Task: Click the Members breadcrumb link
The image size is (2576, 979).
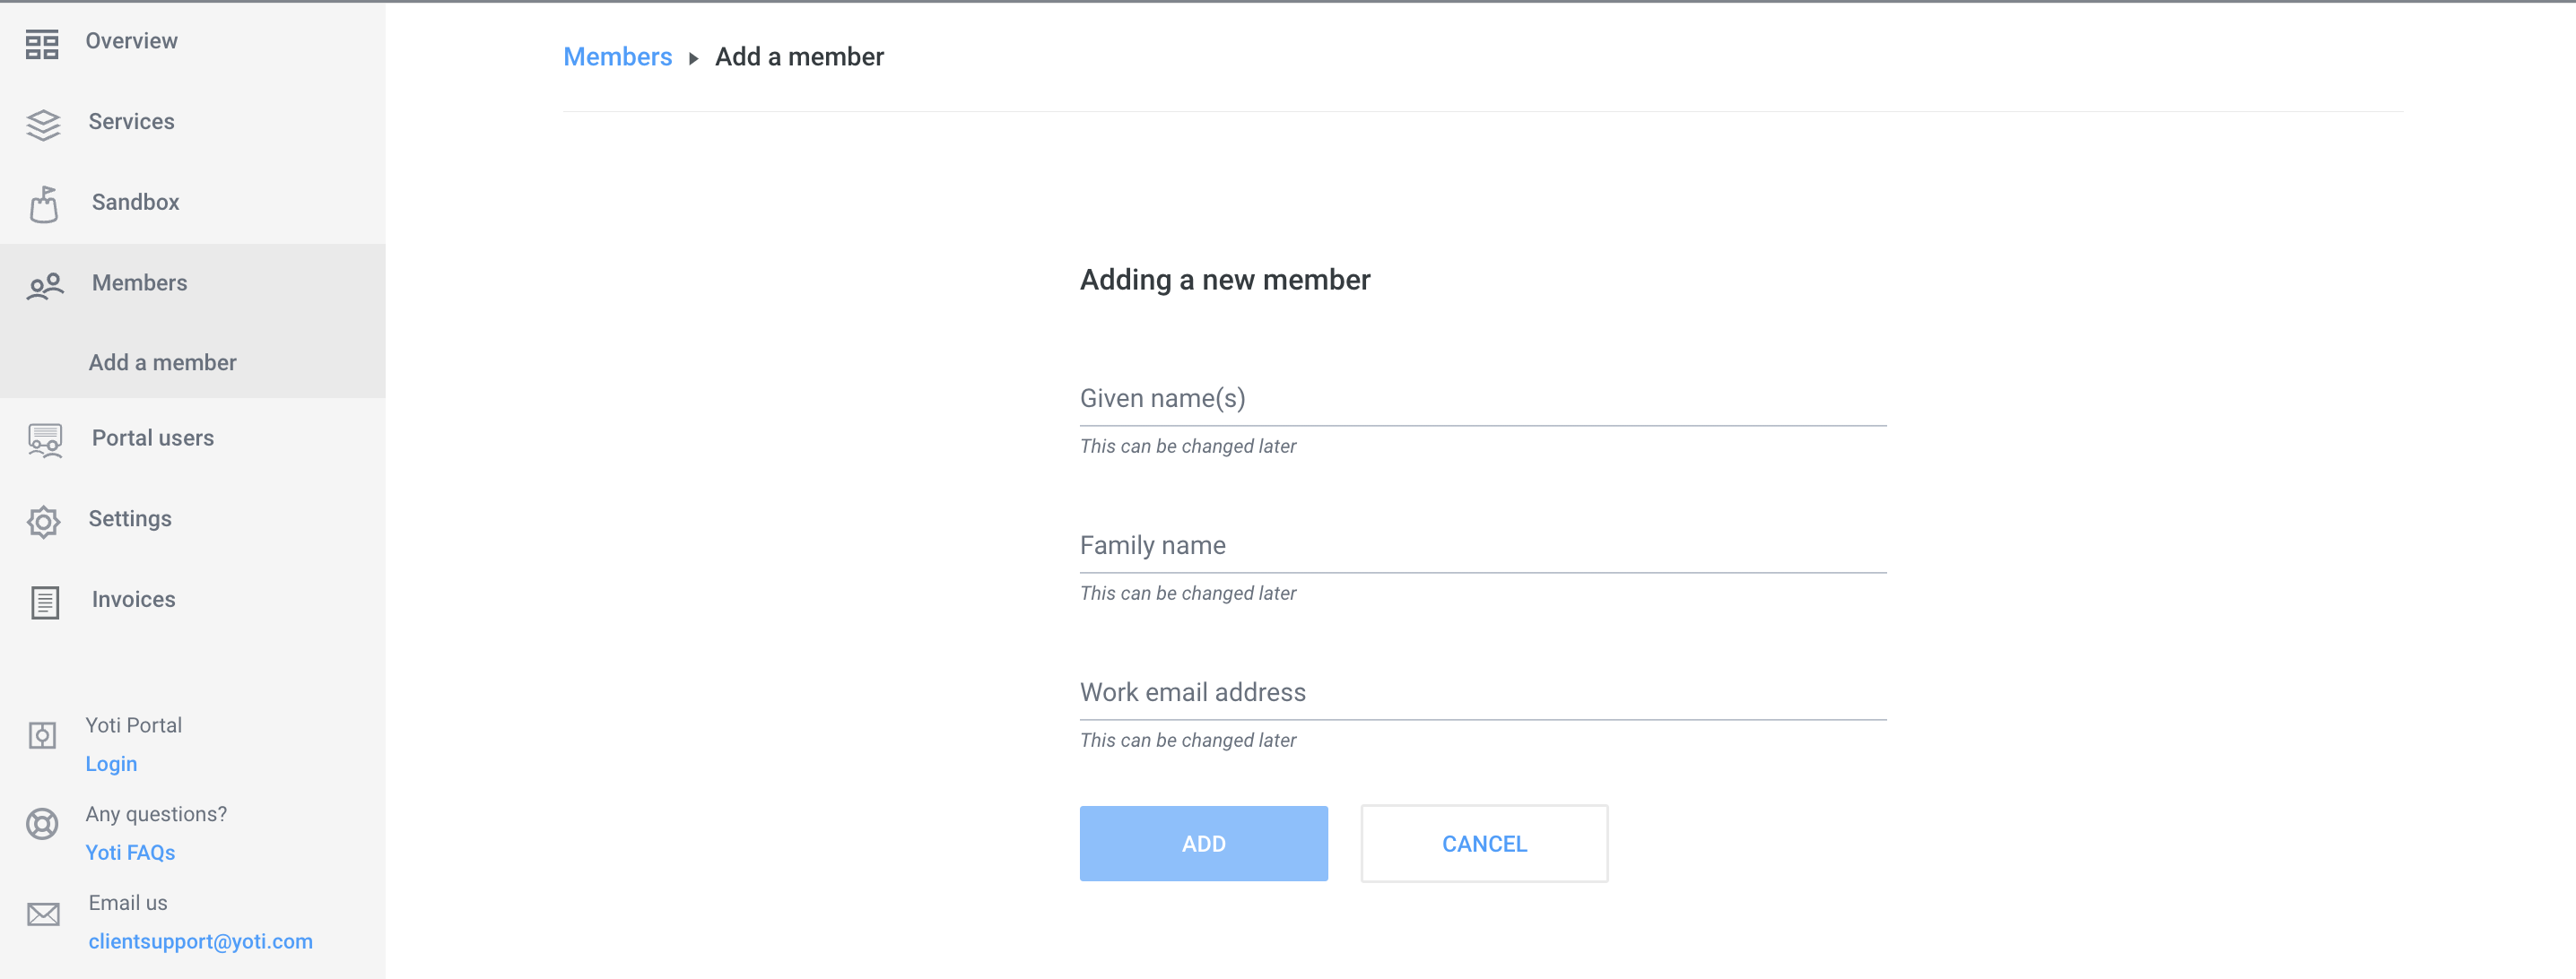Action: (x=618, y=57)
